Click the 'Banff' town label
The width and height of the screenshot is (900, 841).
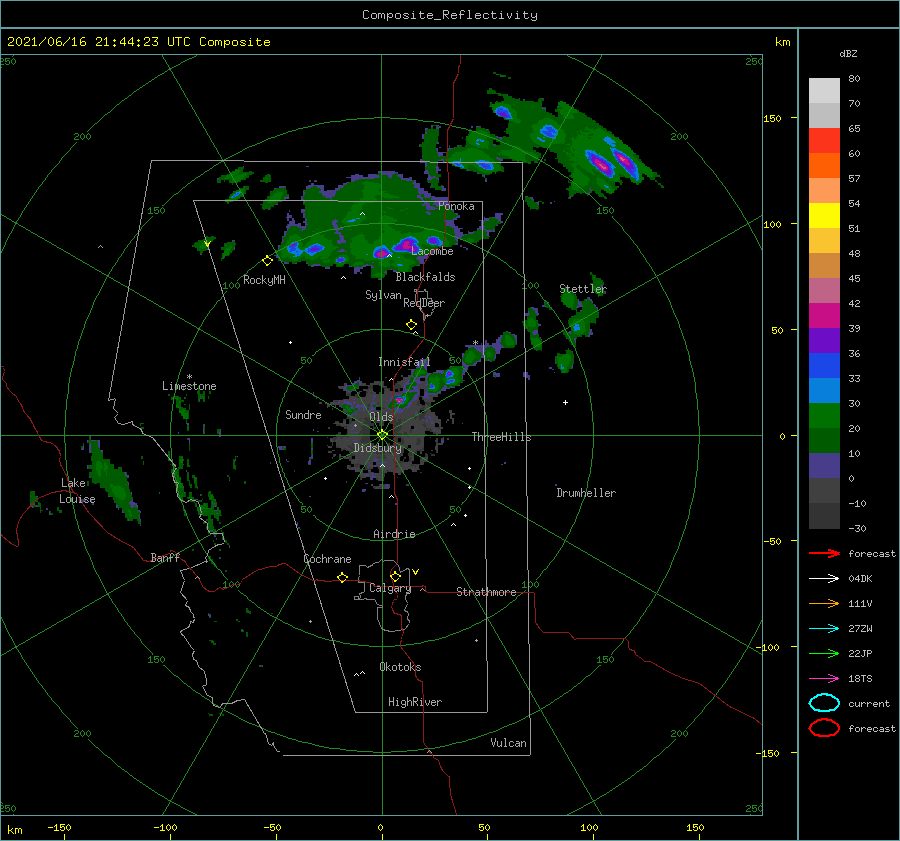pos(165,557)
